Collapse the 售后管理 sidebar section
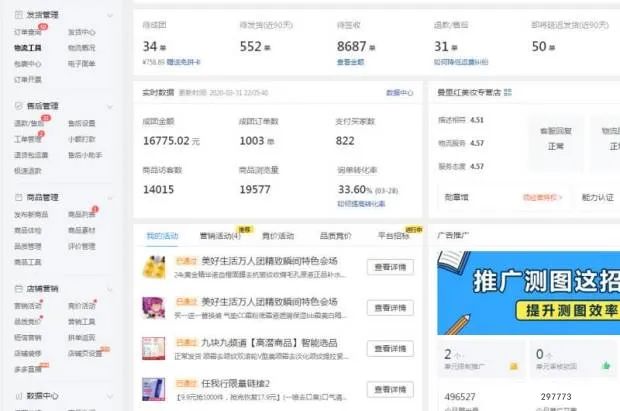Screen dimensions: 620x411 pyautogui.click(x=110, y=107)
